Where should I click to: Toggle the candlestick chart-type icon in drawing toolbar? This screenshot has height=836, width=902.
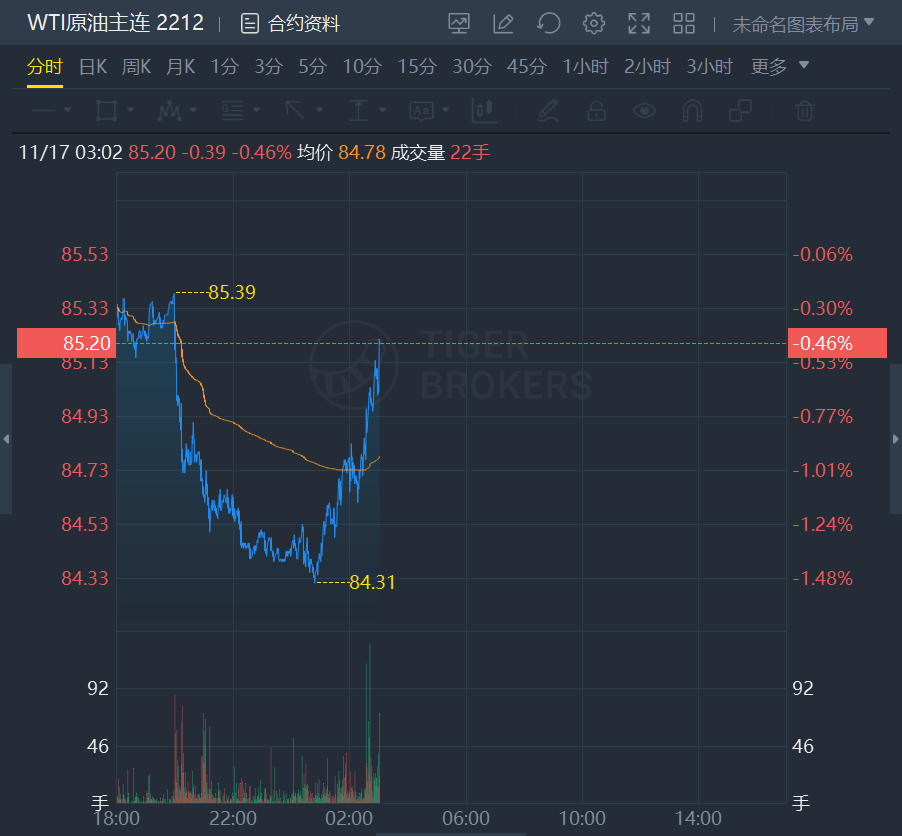click(485, 110)
